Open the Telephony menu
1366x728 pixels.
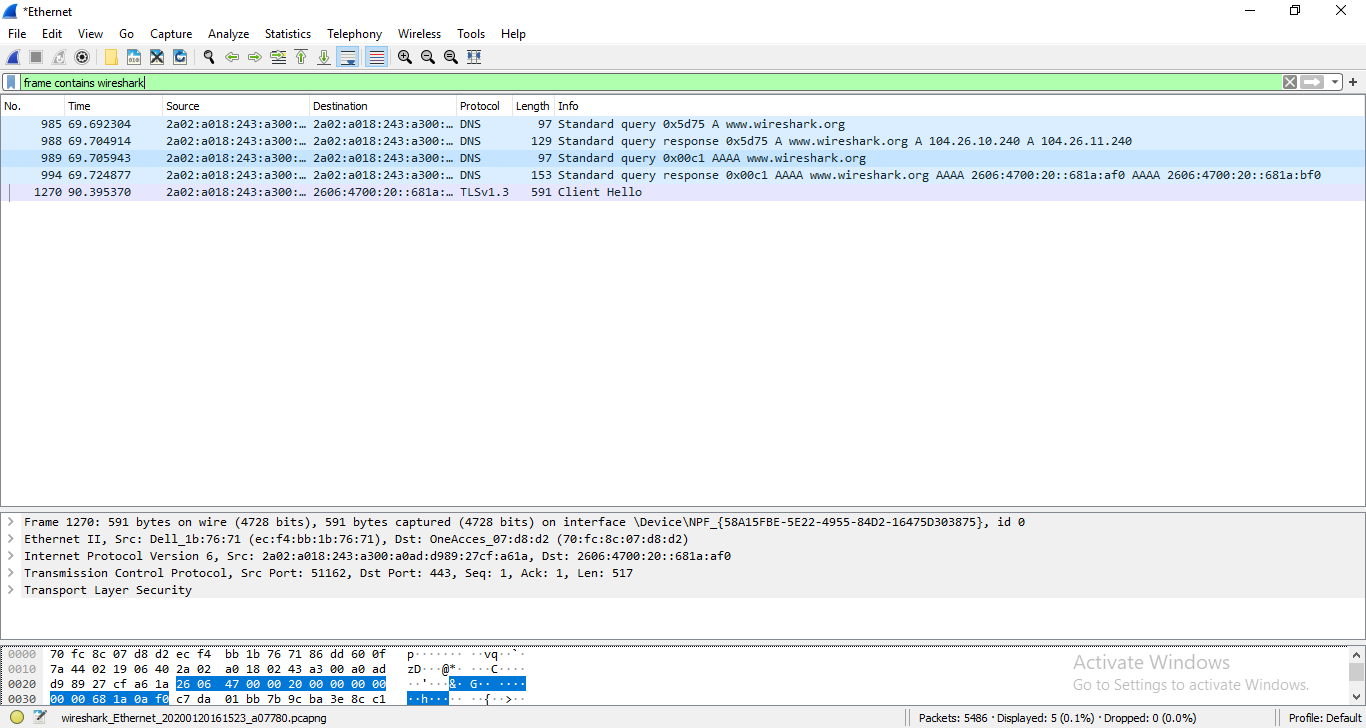(354, 34)
